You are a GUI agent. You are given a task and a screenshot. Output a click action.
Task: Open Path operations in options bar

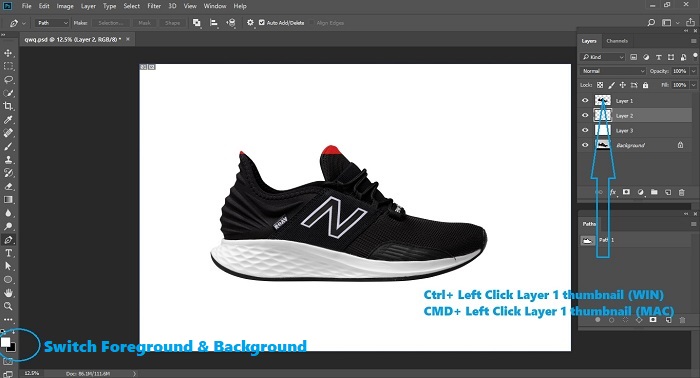[x=196, y=23]
